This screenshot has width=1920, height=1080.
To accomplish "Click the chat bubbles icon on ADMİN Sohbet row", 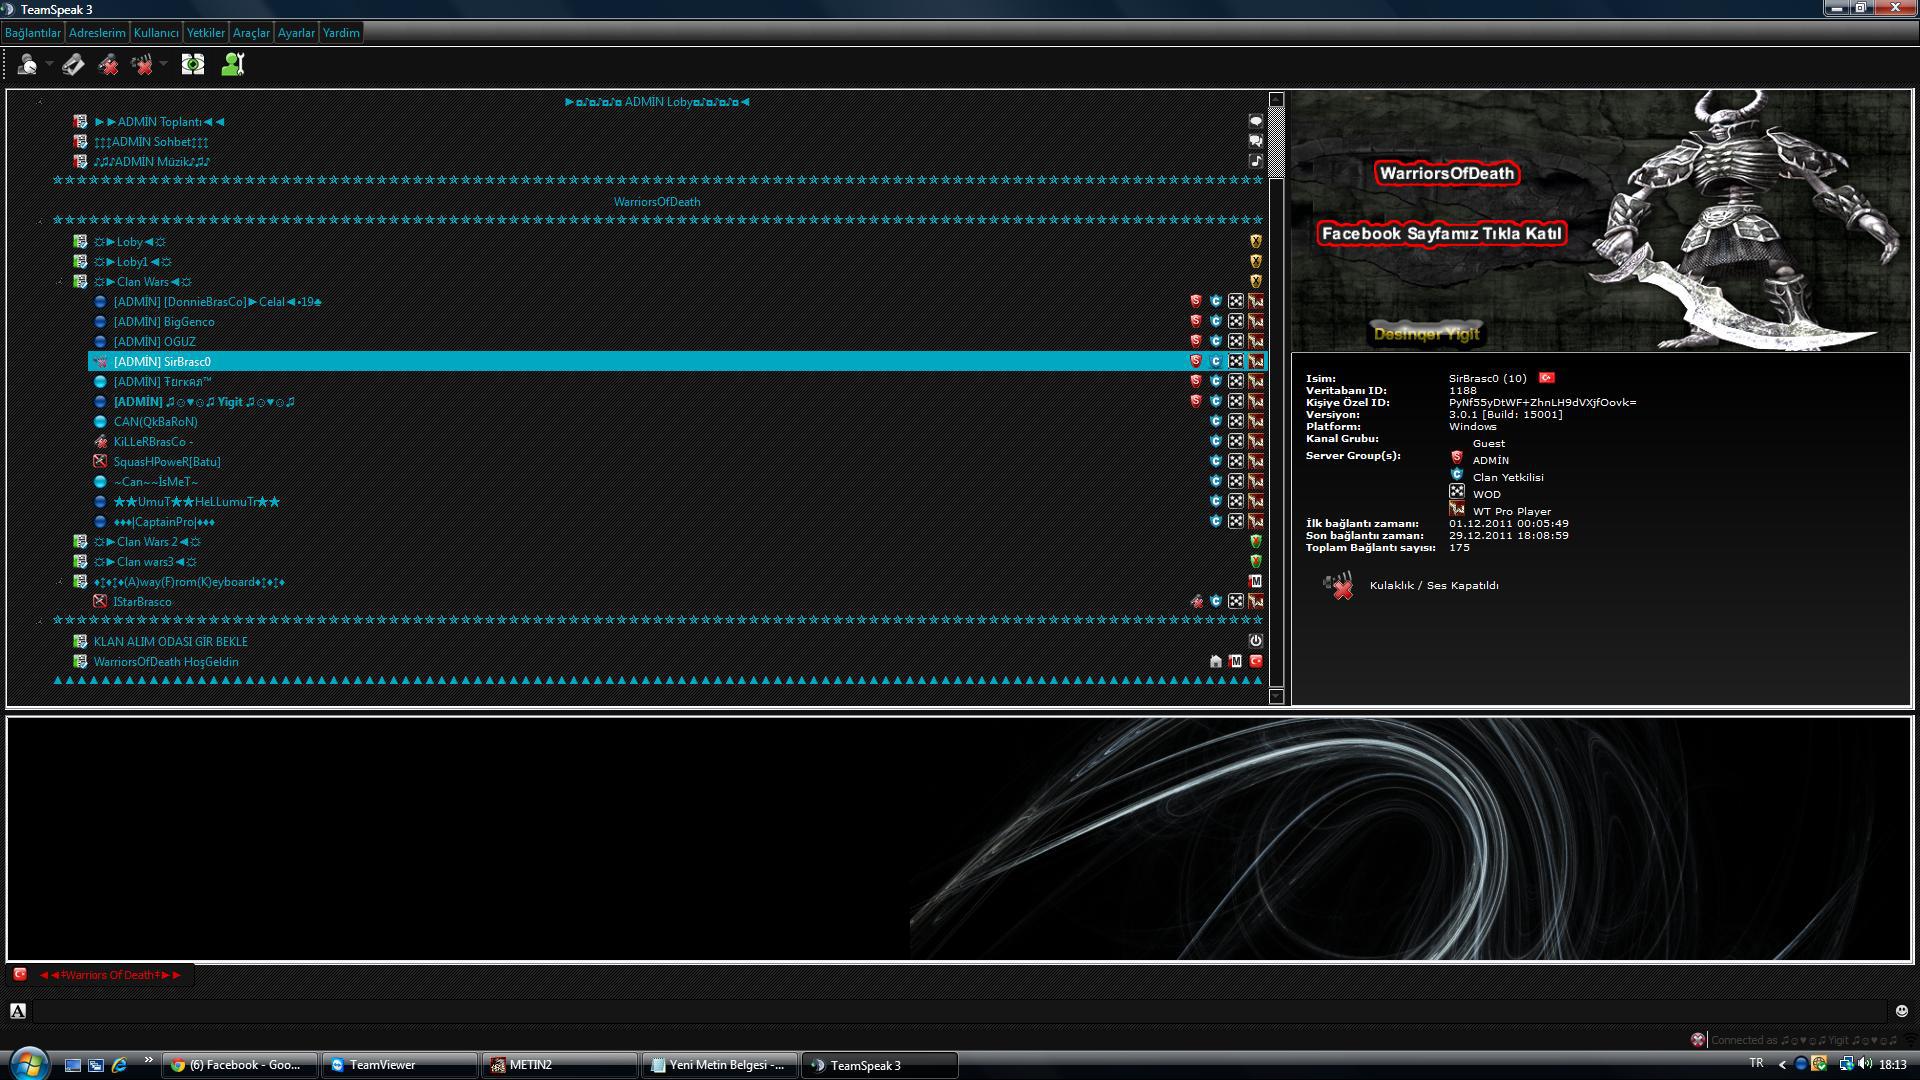I will tap(1256, 142).
